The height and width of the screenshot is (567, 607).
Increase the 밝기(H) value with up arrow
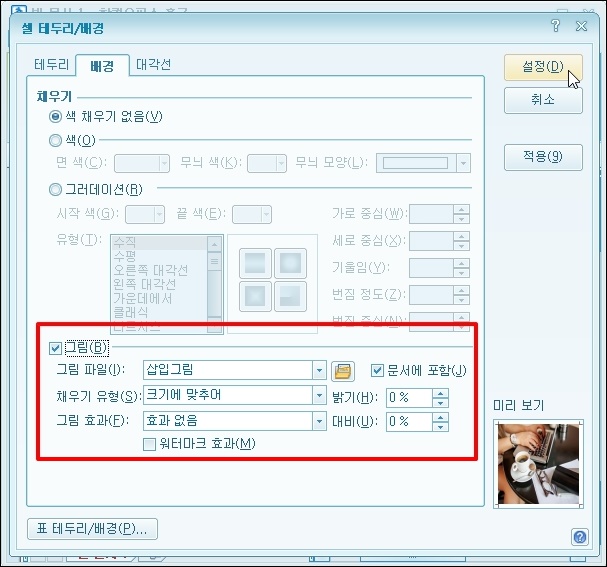441,393
